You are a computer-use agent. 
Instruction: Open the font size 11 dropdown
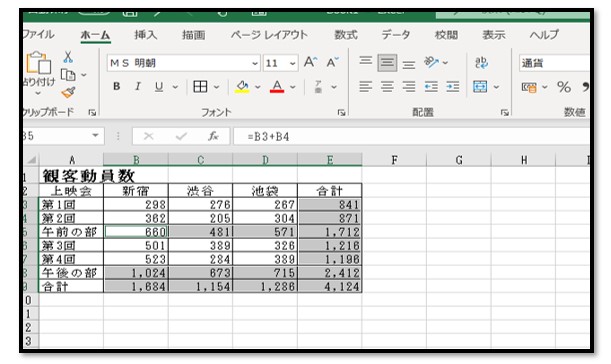pyautogui.click(x=292, y=63)
